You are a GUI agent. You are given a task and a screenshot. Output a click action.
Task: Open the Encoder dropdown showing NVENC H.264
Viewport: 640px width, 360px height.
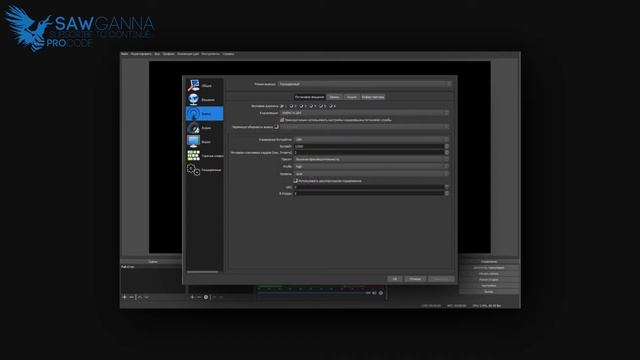pyautogui.click(x=364, y=113)
